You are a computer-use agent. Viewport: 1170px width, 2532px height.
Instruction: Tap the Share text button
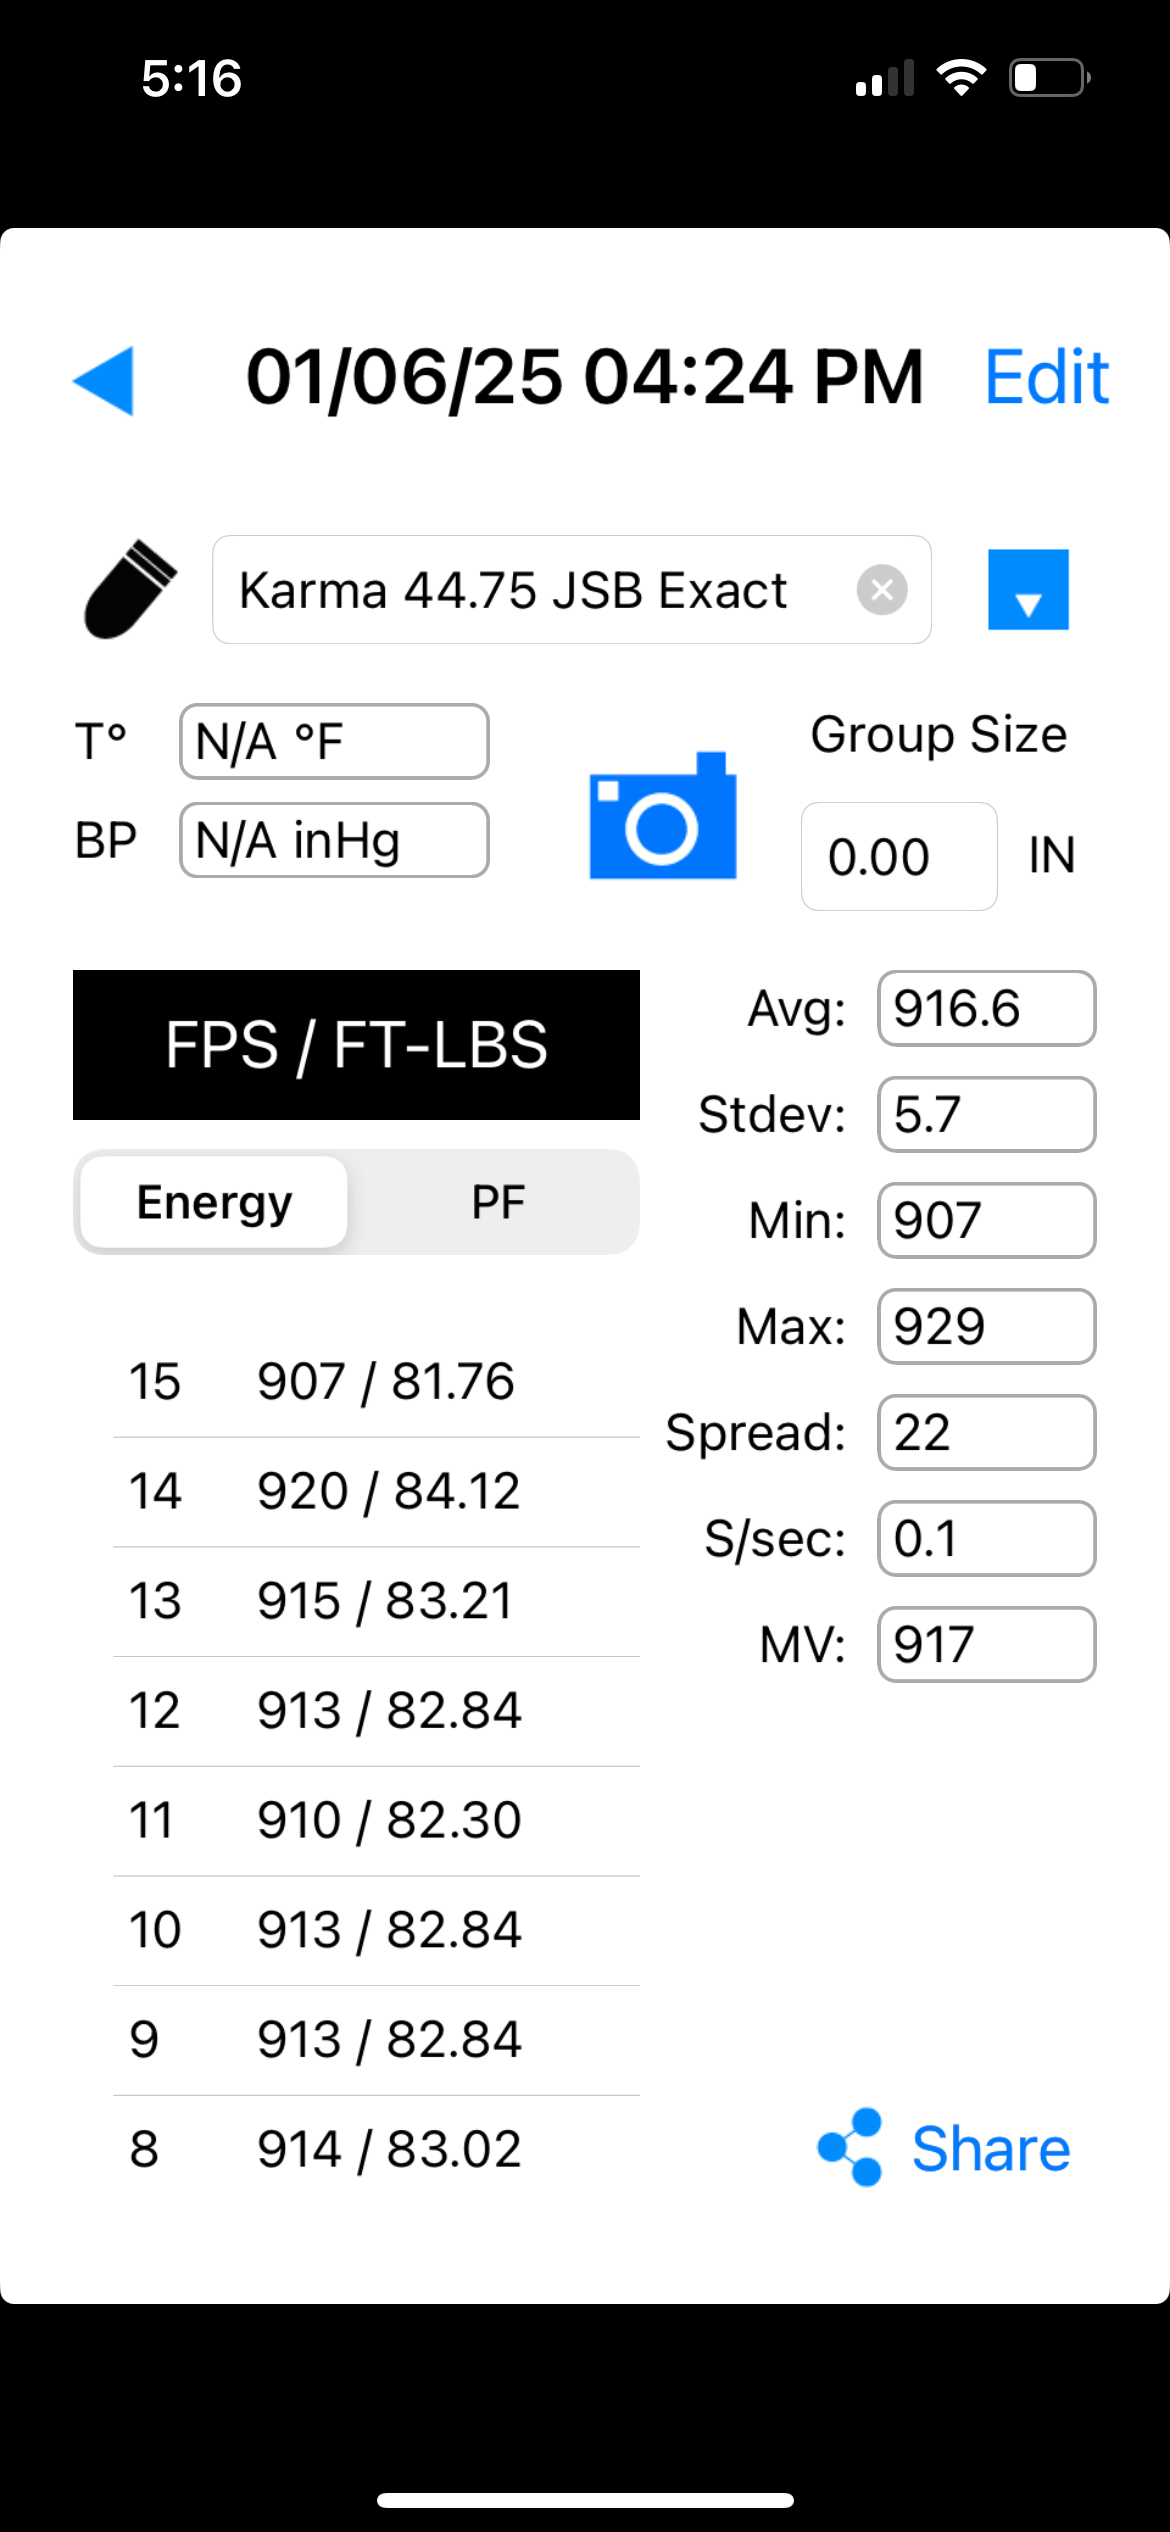[x=991, y=2149]
